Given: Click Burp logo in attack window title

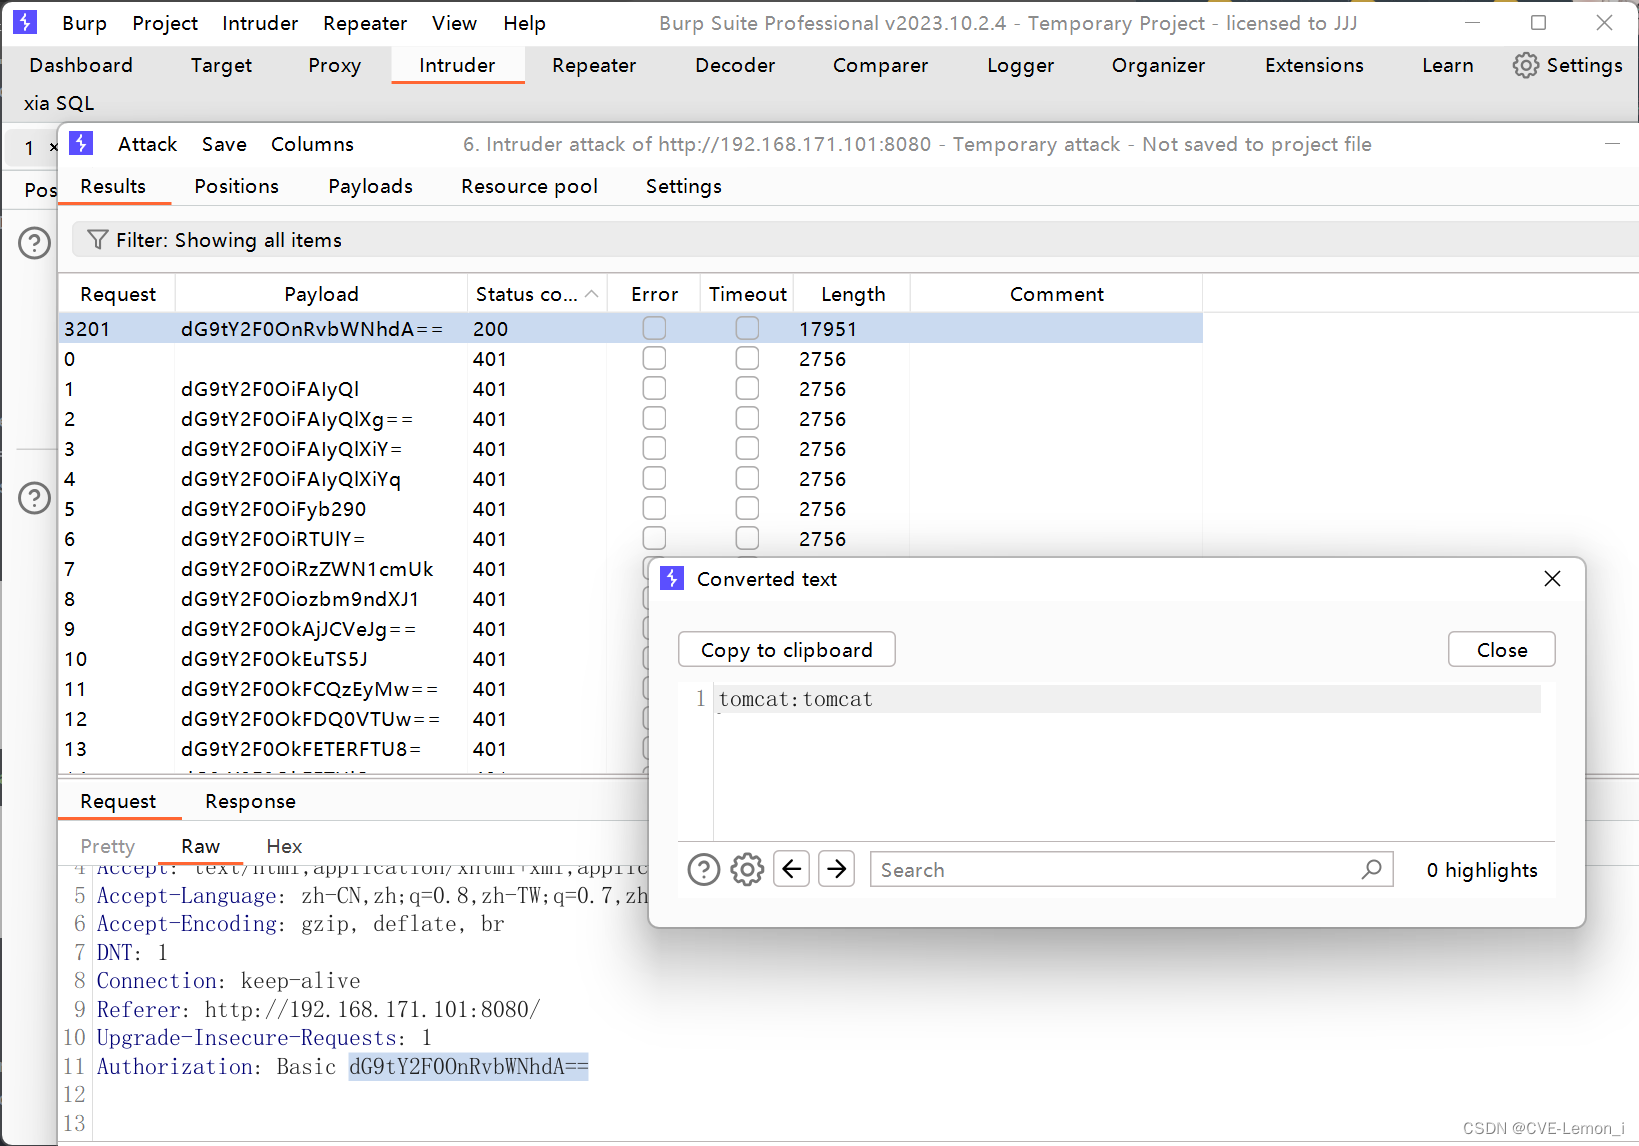Looking at the screenshot, I should tap(82, 144).
